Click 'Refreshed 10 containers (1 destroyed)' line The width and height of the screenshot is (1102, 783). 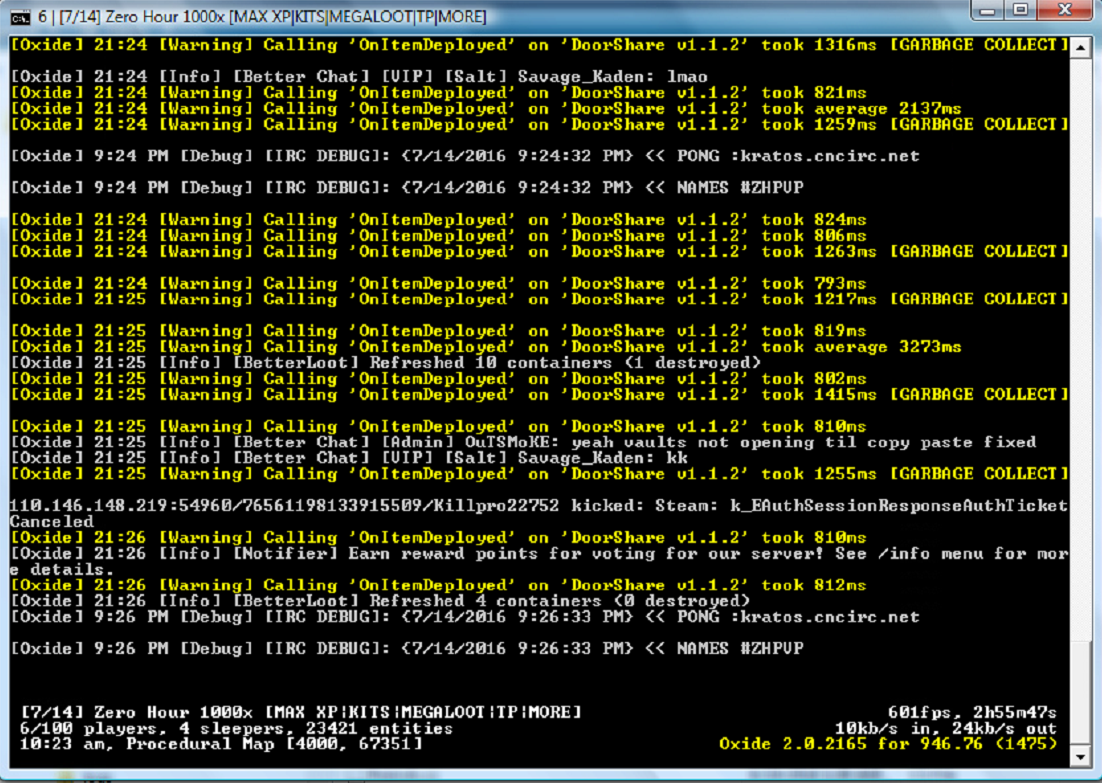[x=386, y=363]
